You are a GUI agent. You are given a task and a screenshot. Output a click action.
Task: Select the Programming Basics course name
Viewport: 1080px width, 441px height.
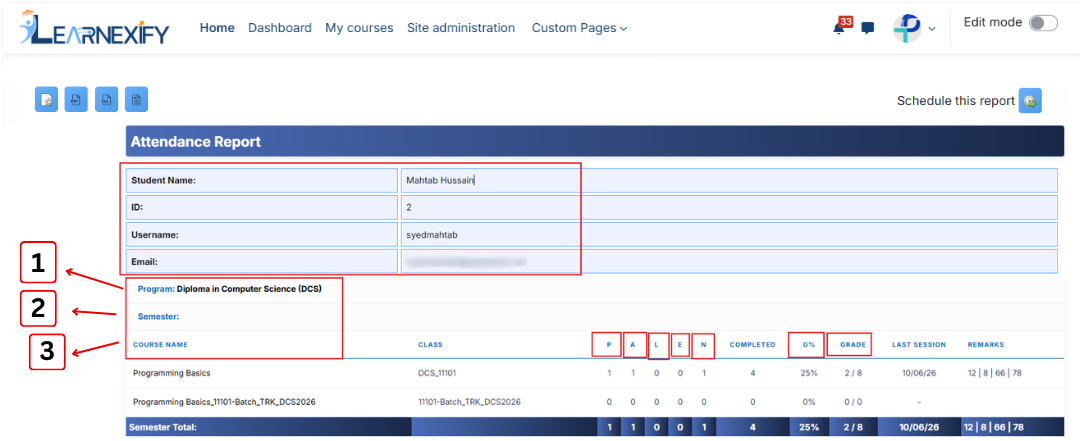point(172,373)
